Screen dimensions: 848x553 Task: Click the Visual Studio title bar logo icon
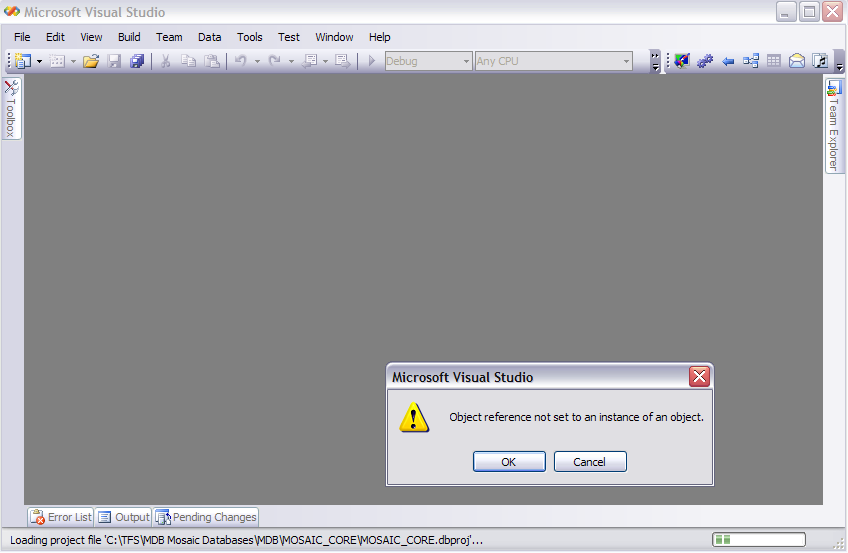(12, 11)
